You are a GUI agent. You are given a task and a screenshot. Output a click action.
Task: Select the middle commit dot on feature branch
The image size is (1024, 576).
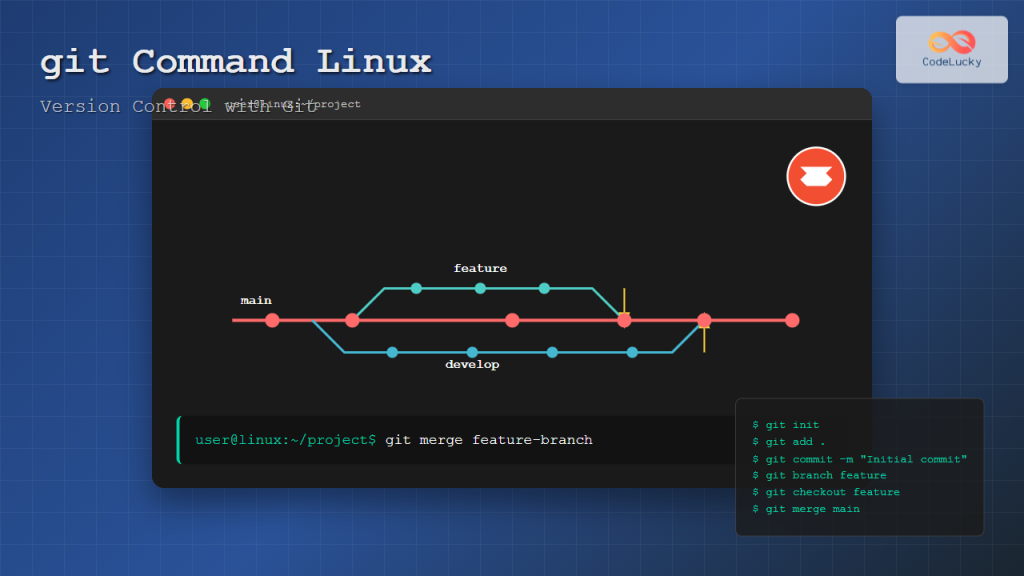coord(480,287)
